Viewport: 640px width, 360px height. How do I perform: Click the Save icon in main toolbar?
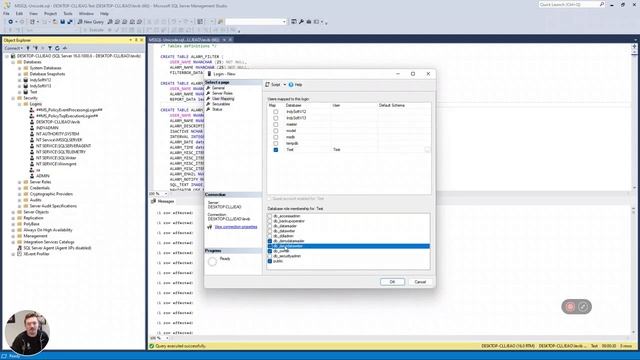(62, 22)
